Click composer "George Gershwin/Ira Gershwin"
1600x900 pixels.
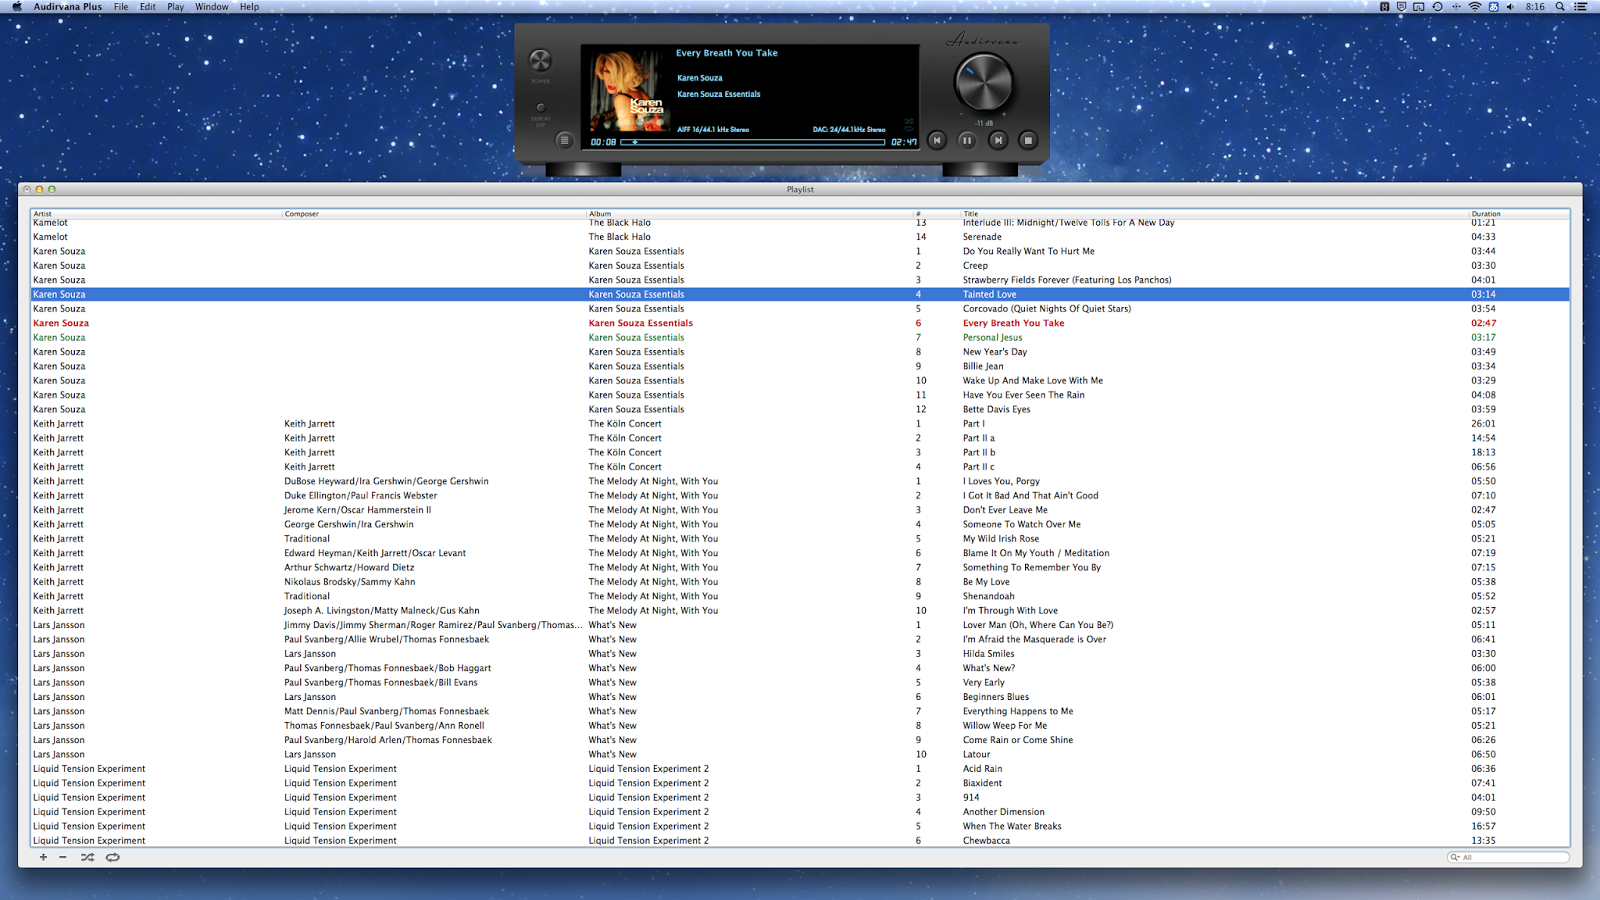tap(348, 524)
